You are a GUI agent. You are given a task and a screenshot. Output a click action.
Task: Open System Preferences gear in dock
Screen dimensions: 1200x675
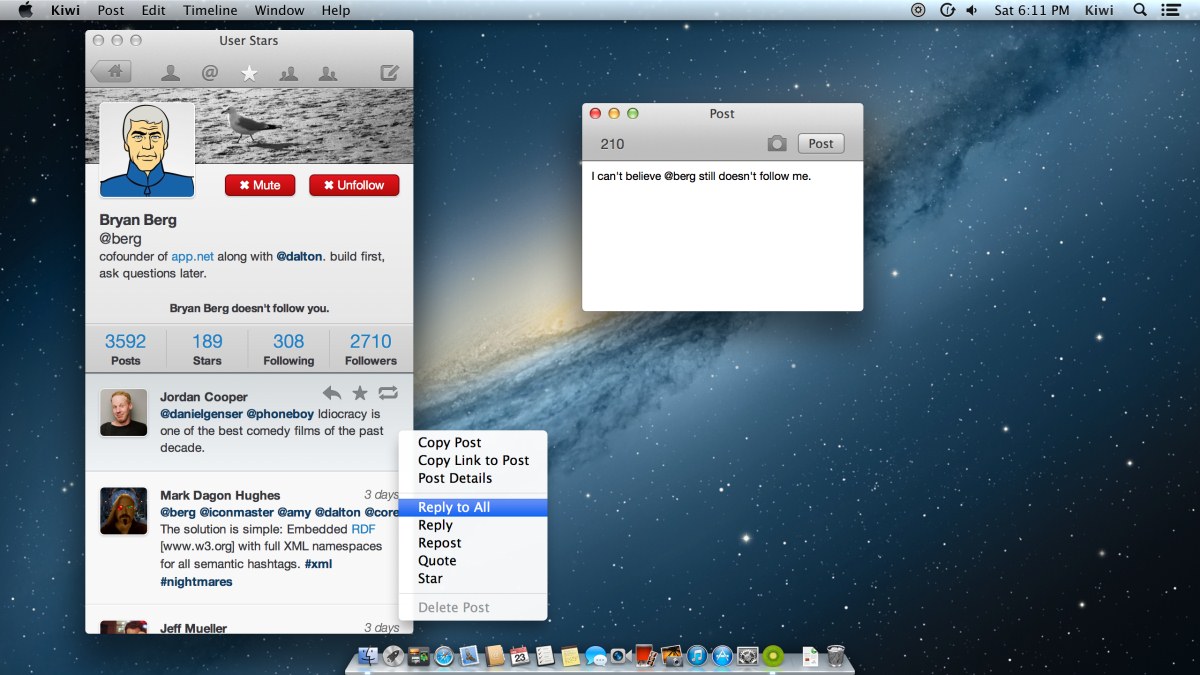pos(747,656)
